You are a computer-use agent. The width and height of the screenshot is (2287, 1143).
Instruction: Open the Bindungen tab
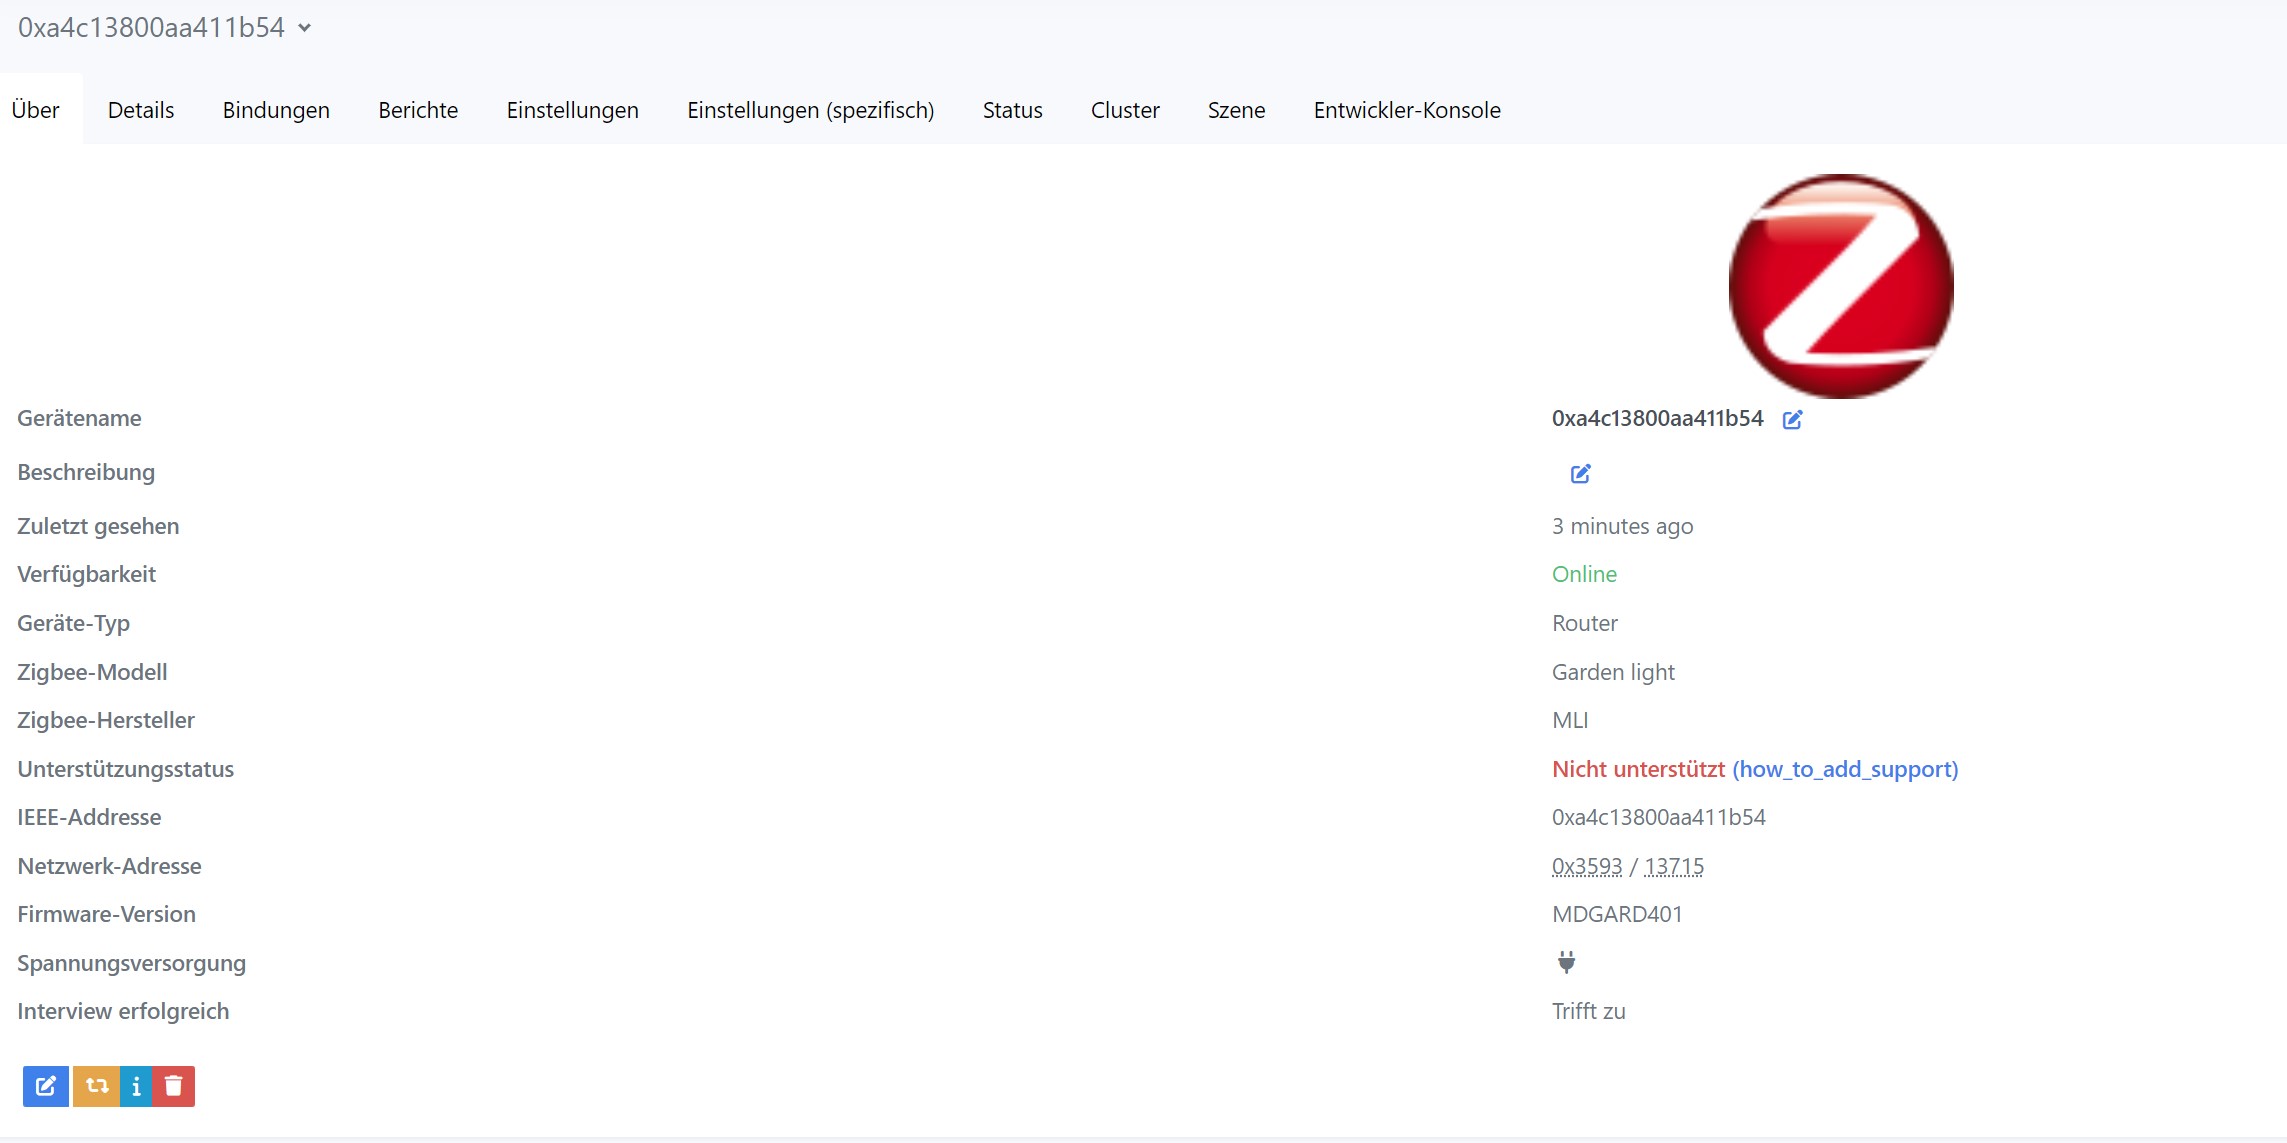coord(276,110)
